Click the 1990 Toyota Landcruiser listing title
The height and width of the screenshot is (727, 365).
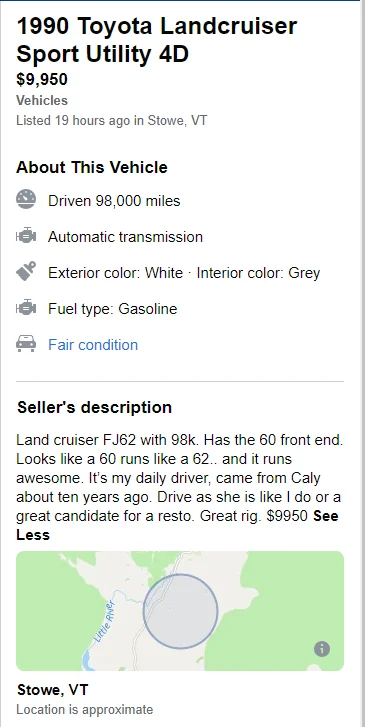[x=157, y=40]
